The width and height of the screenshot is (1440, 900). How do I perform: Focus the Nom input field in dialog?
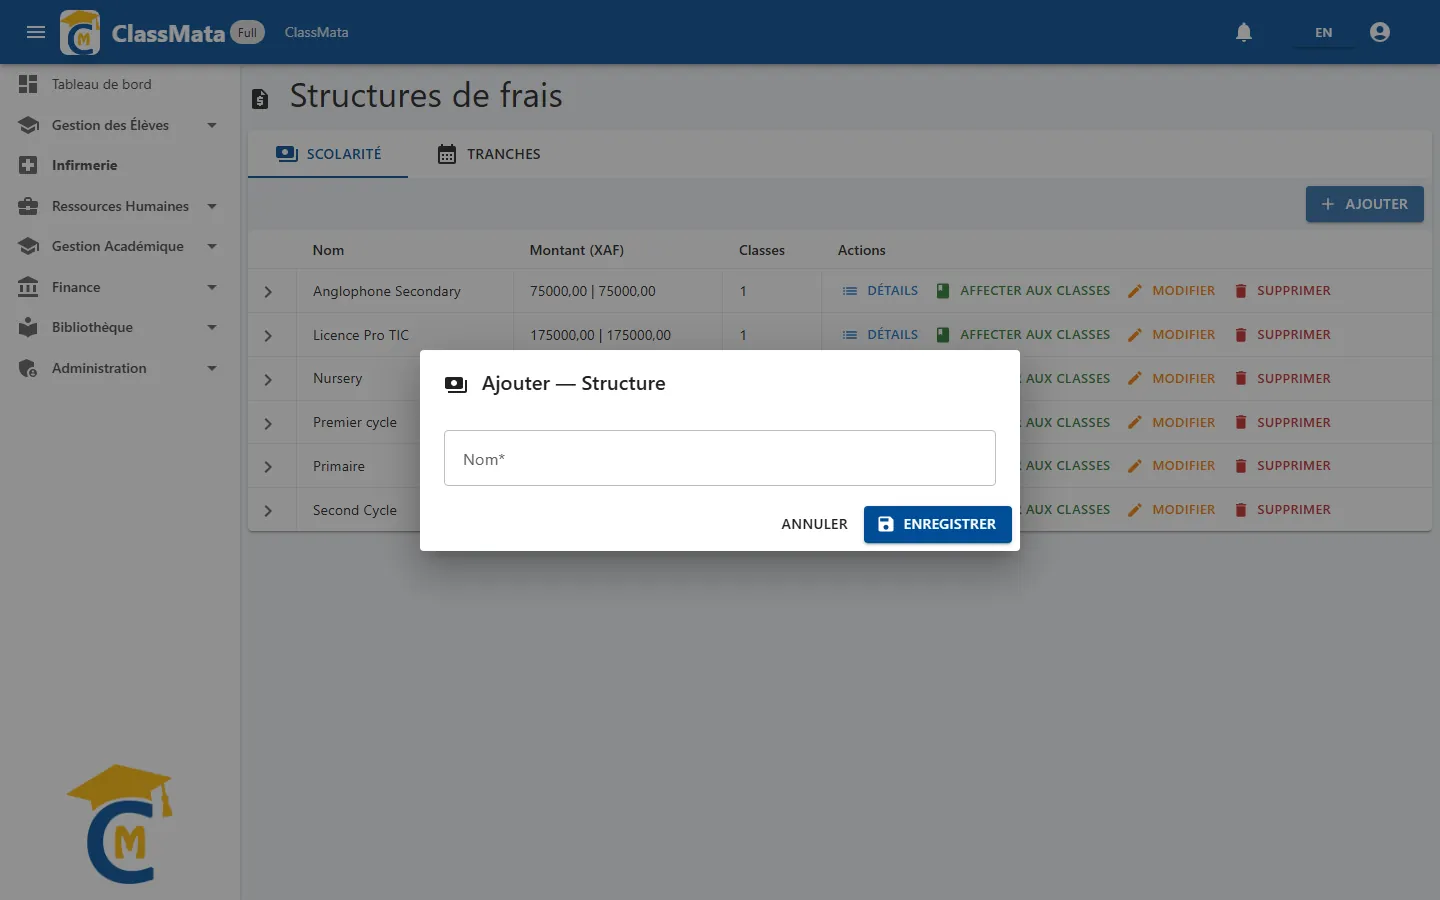[720, 458]
